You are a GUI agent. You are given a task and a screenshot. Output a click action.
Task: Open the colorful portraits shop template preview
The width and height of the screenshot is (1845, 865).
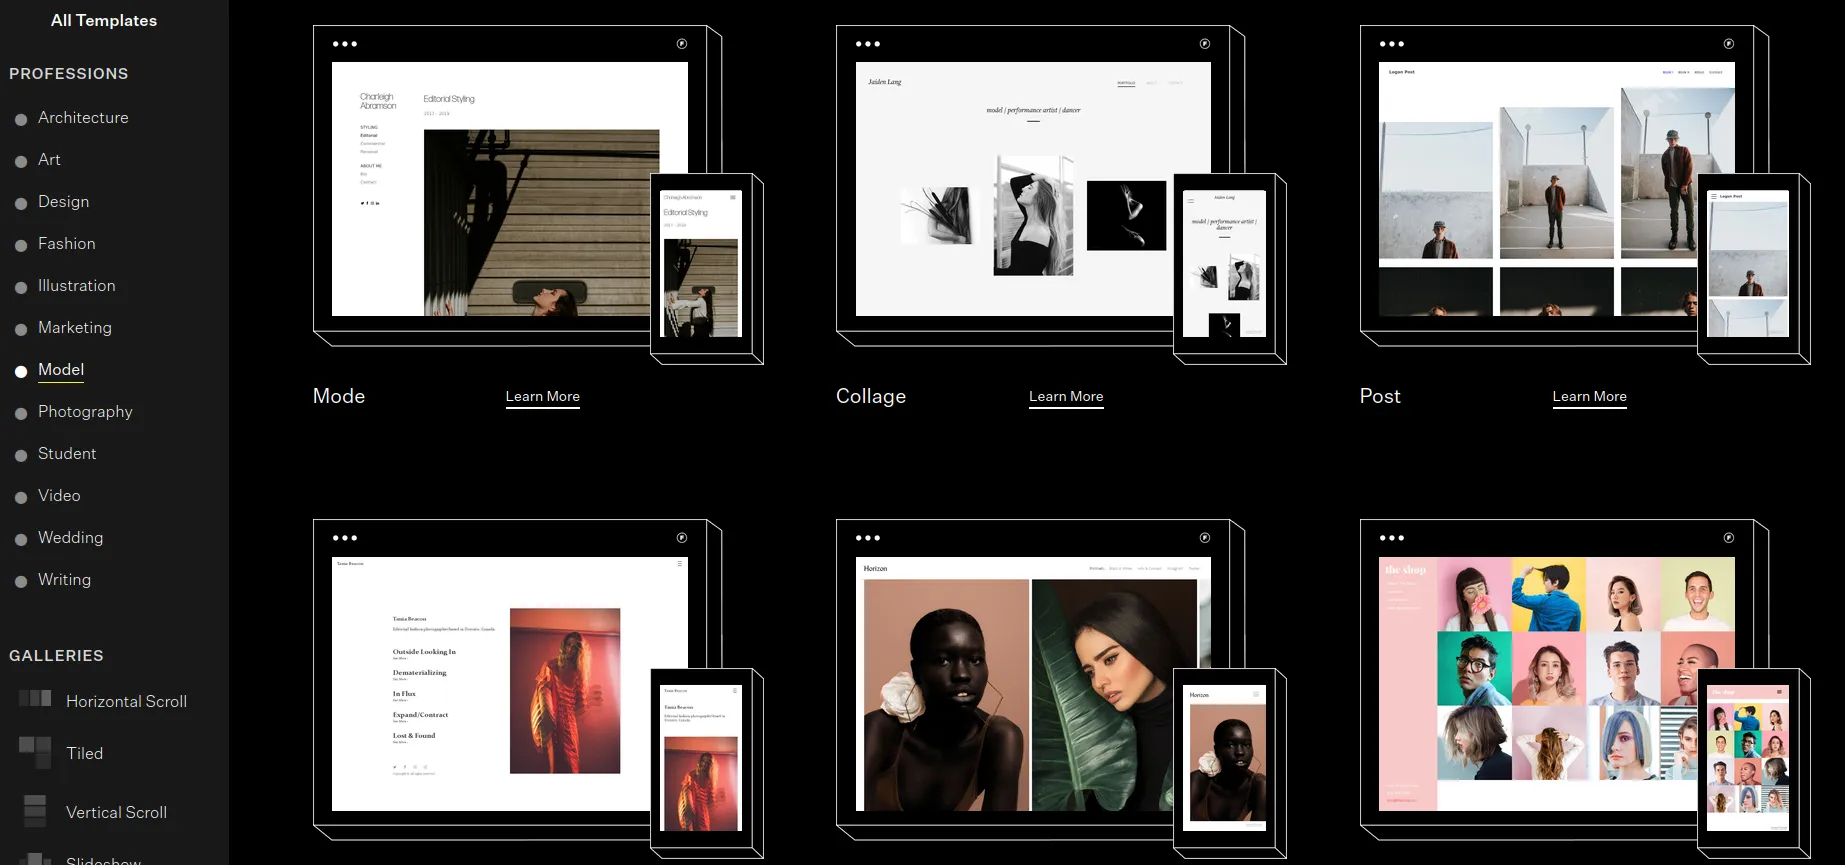coord(1557,683)
